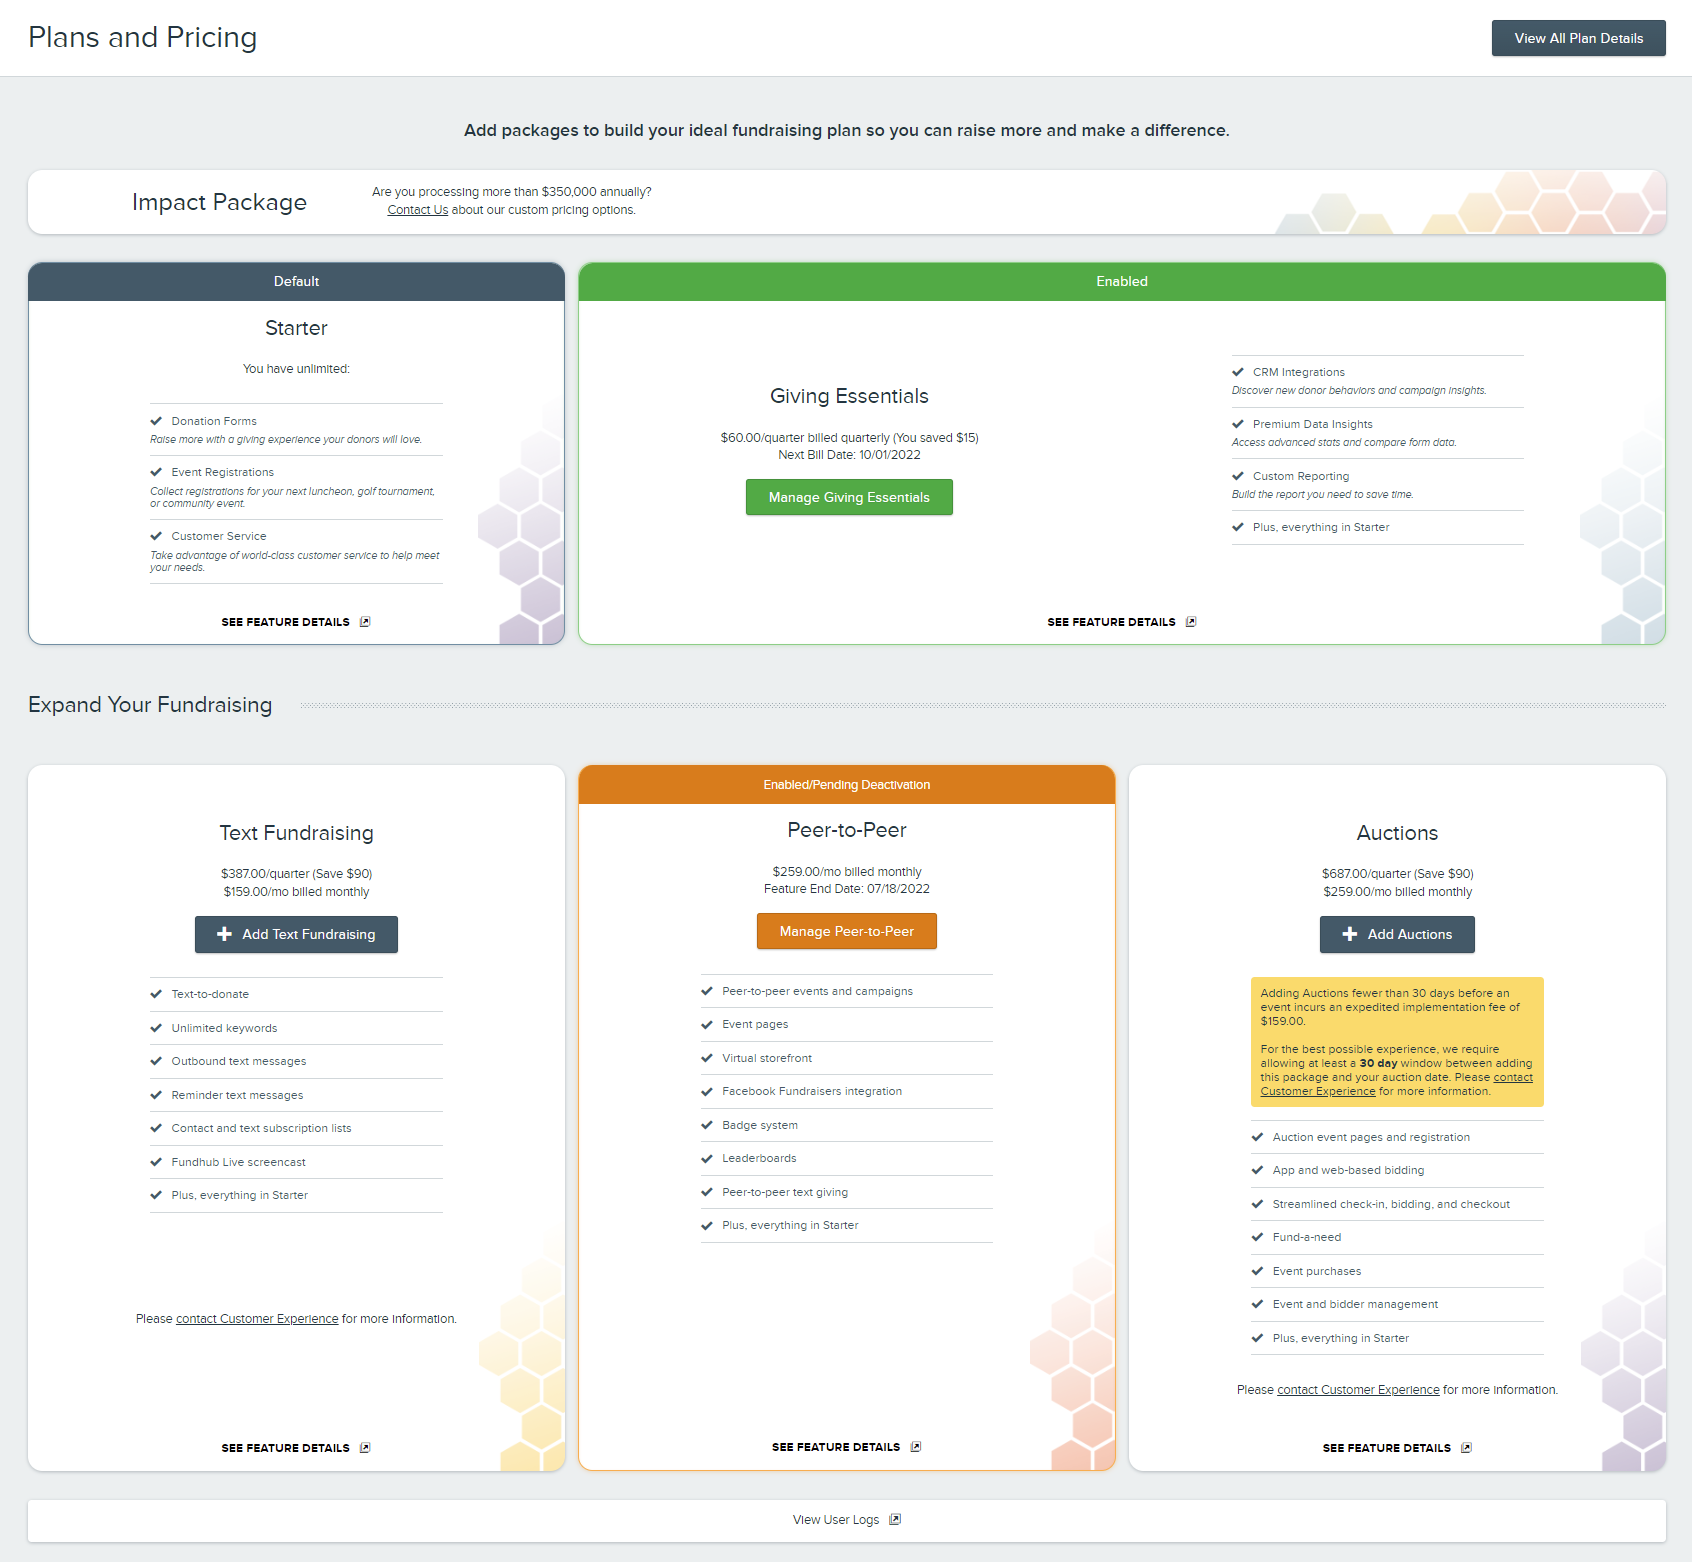
Task: Click the Default header of Starter card
Action: tap(296, 282)
